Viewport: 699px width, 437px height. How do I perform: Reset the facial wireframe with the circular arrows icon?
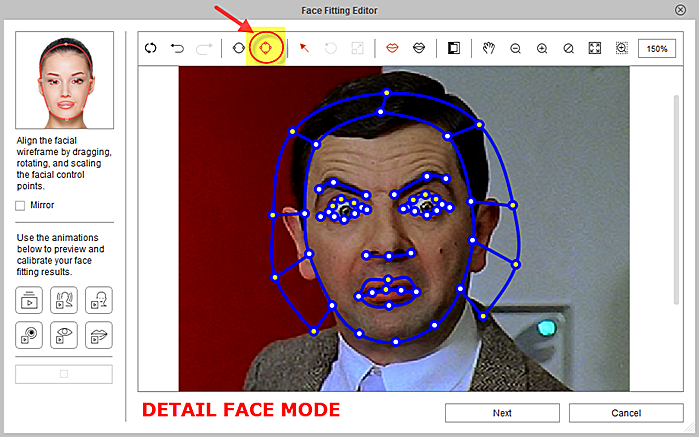[151, 48]
